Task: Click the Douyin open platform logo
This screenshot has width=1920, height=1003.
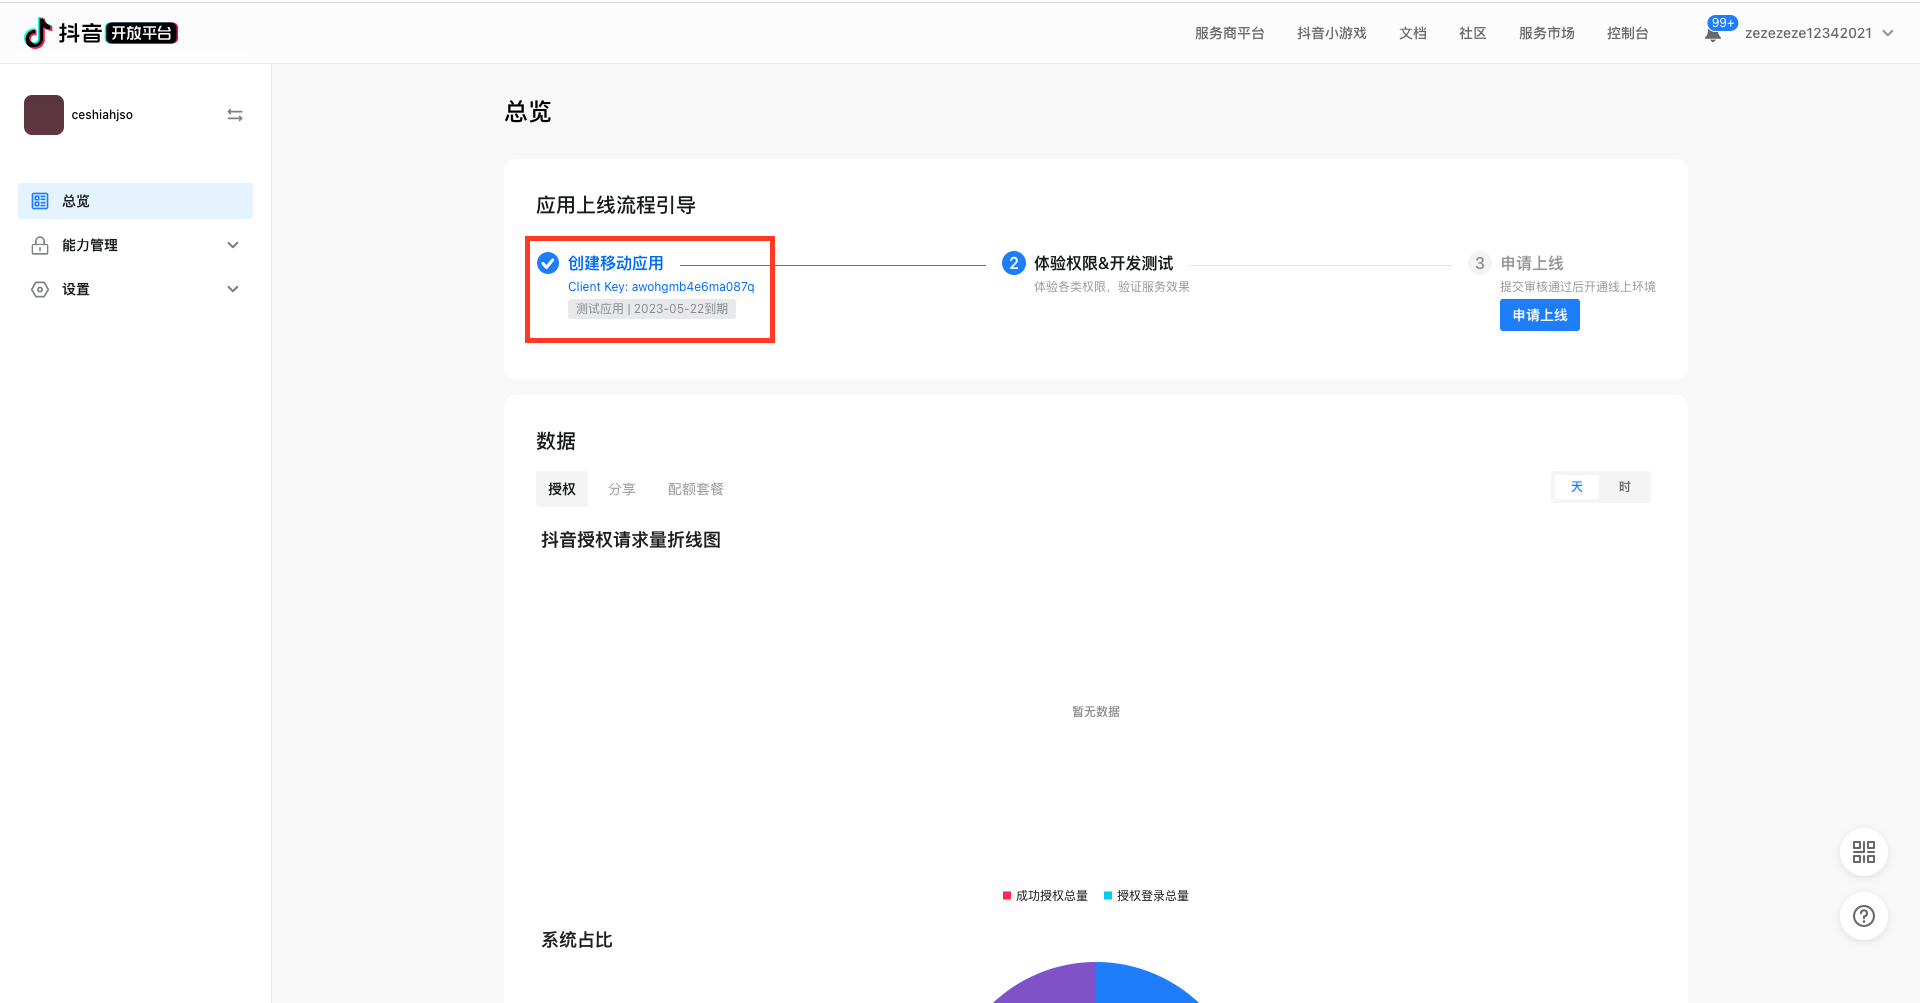Action: click(100, 33)
